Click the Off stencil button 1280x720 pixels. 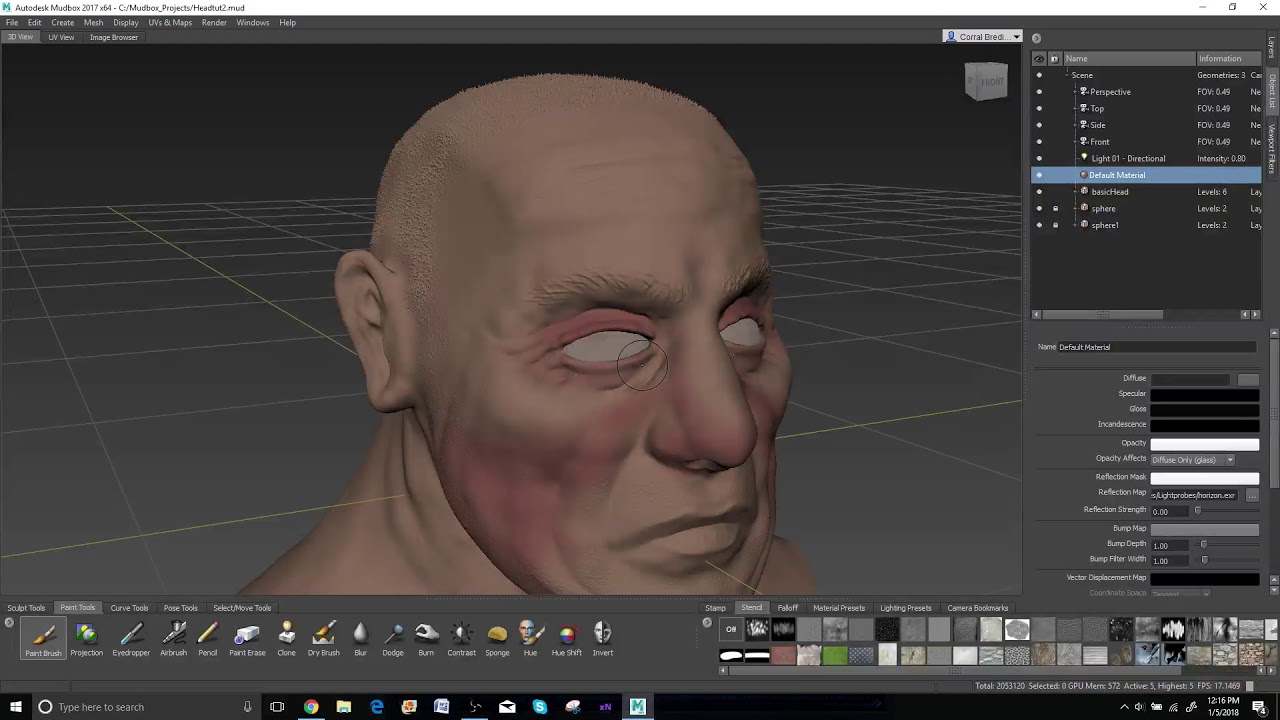click(x=731, y=629)
